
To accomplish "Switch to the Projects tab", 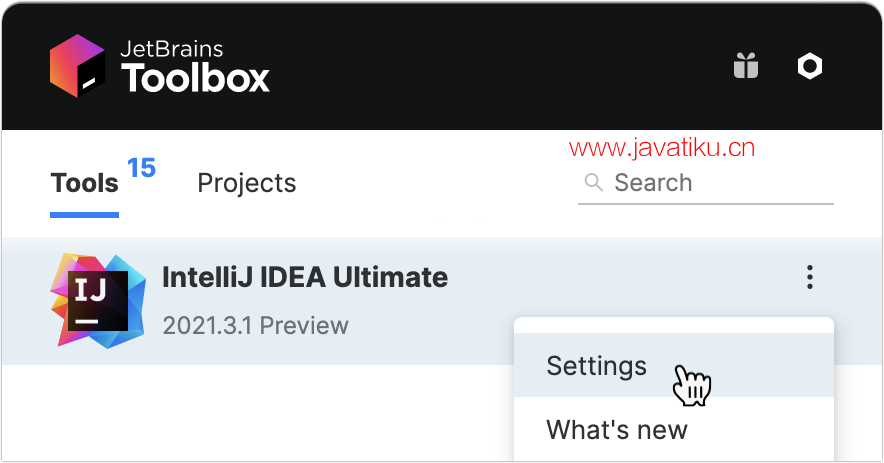I will 246,183.
